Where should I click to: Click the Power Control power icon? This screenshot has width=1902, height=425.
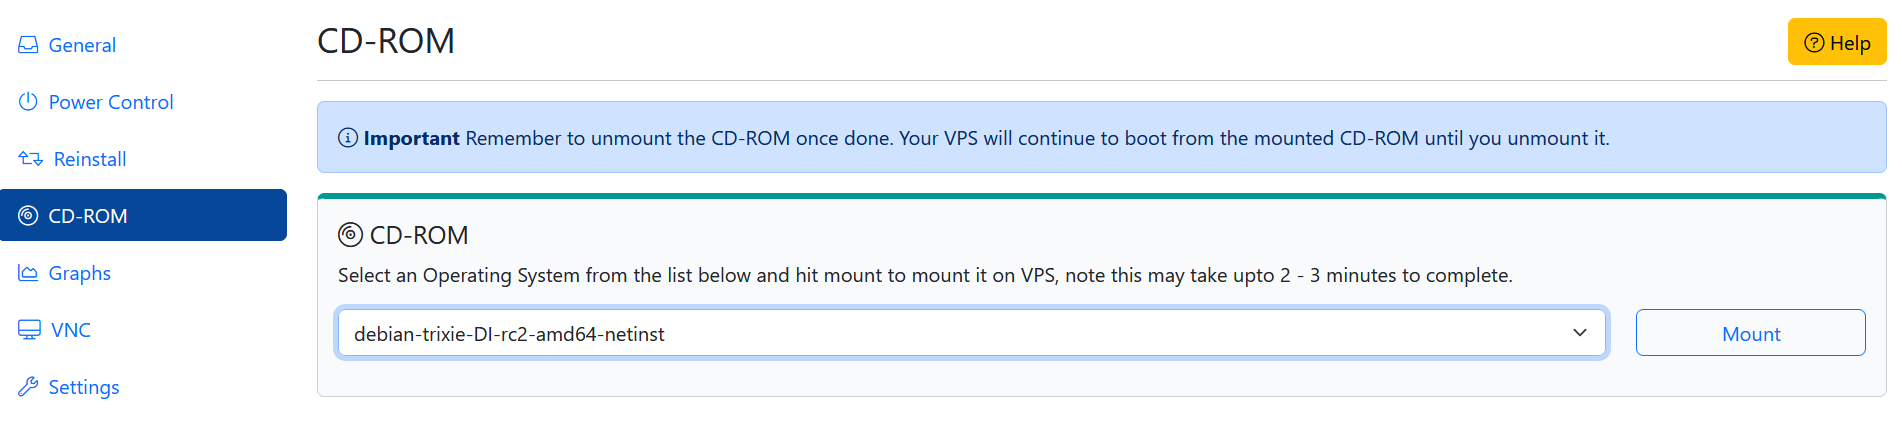click(28, 102)
